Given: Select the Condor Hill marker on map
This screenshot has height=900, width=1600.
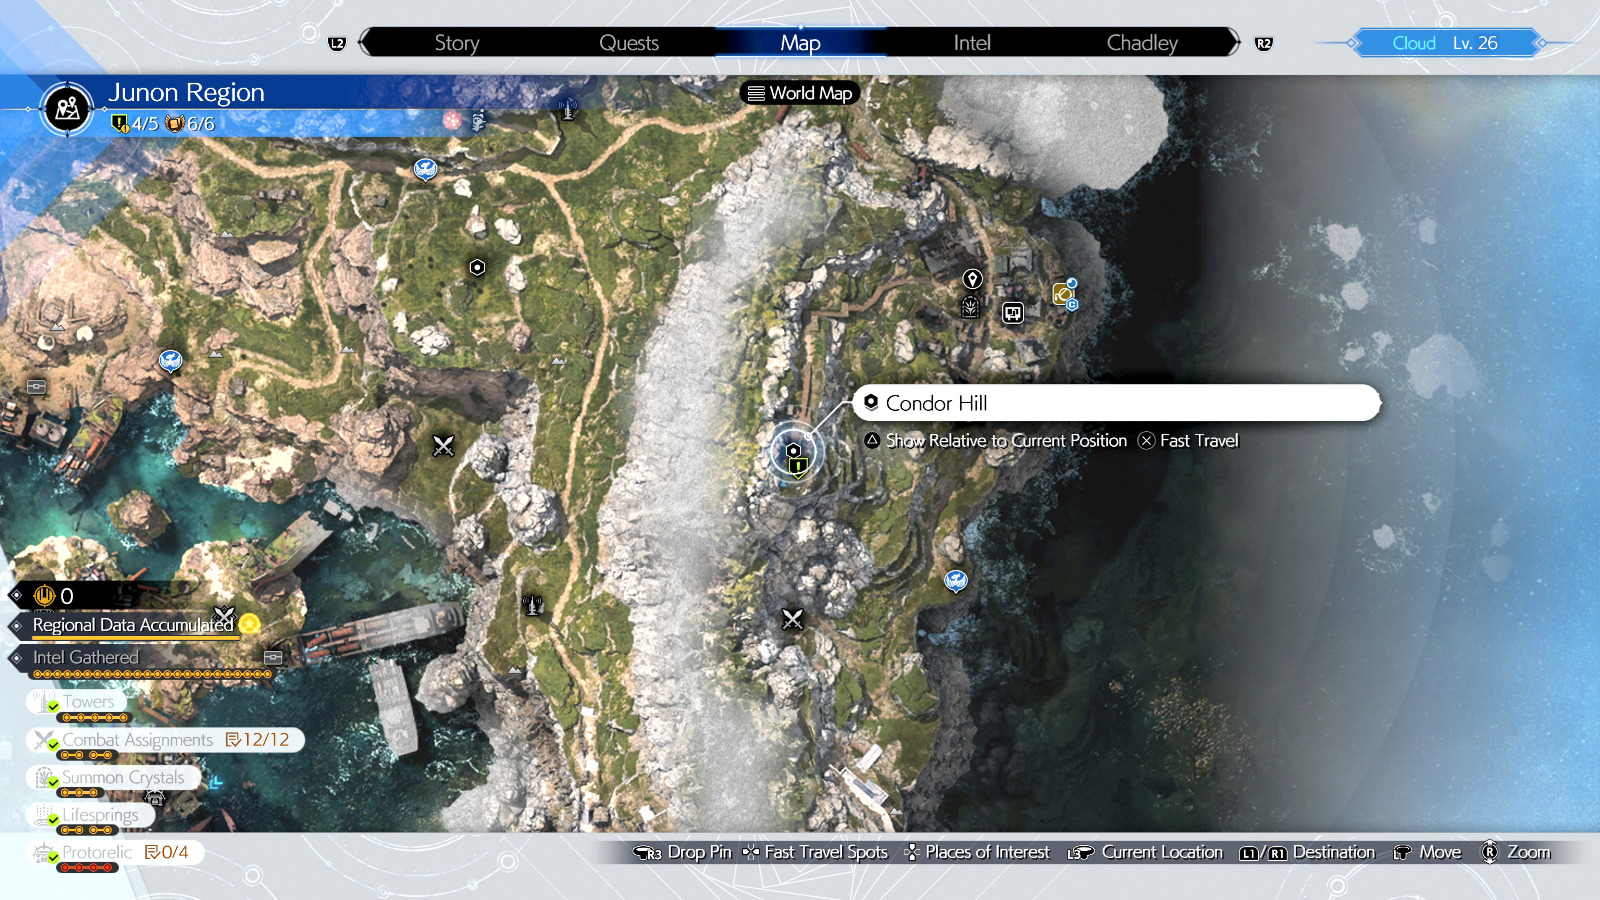Looking at the screenshot, I should coord(794,453).
